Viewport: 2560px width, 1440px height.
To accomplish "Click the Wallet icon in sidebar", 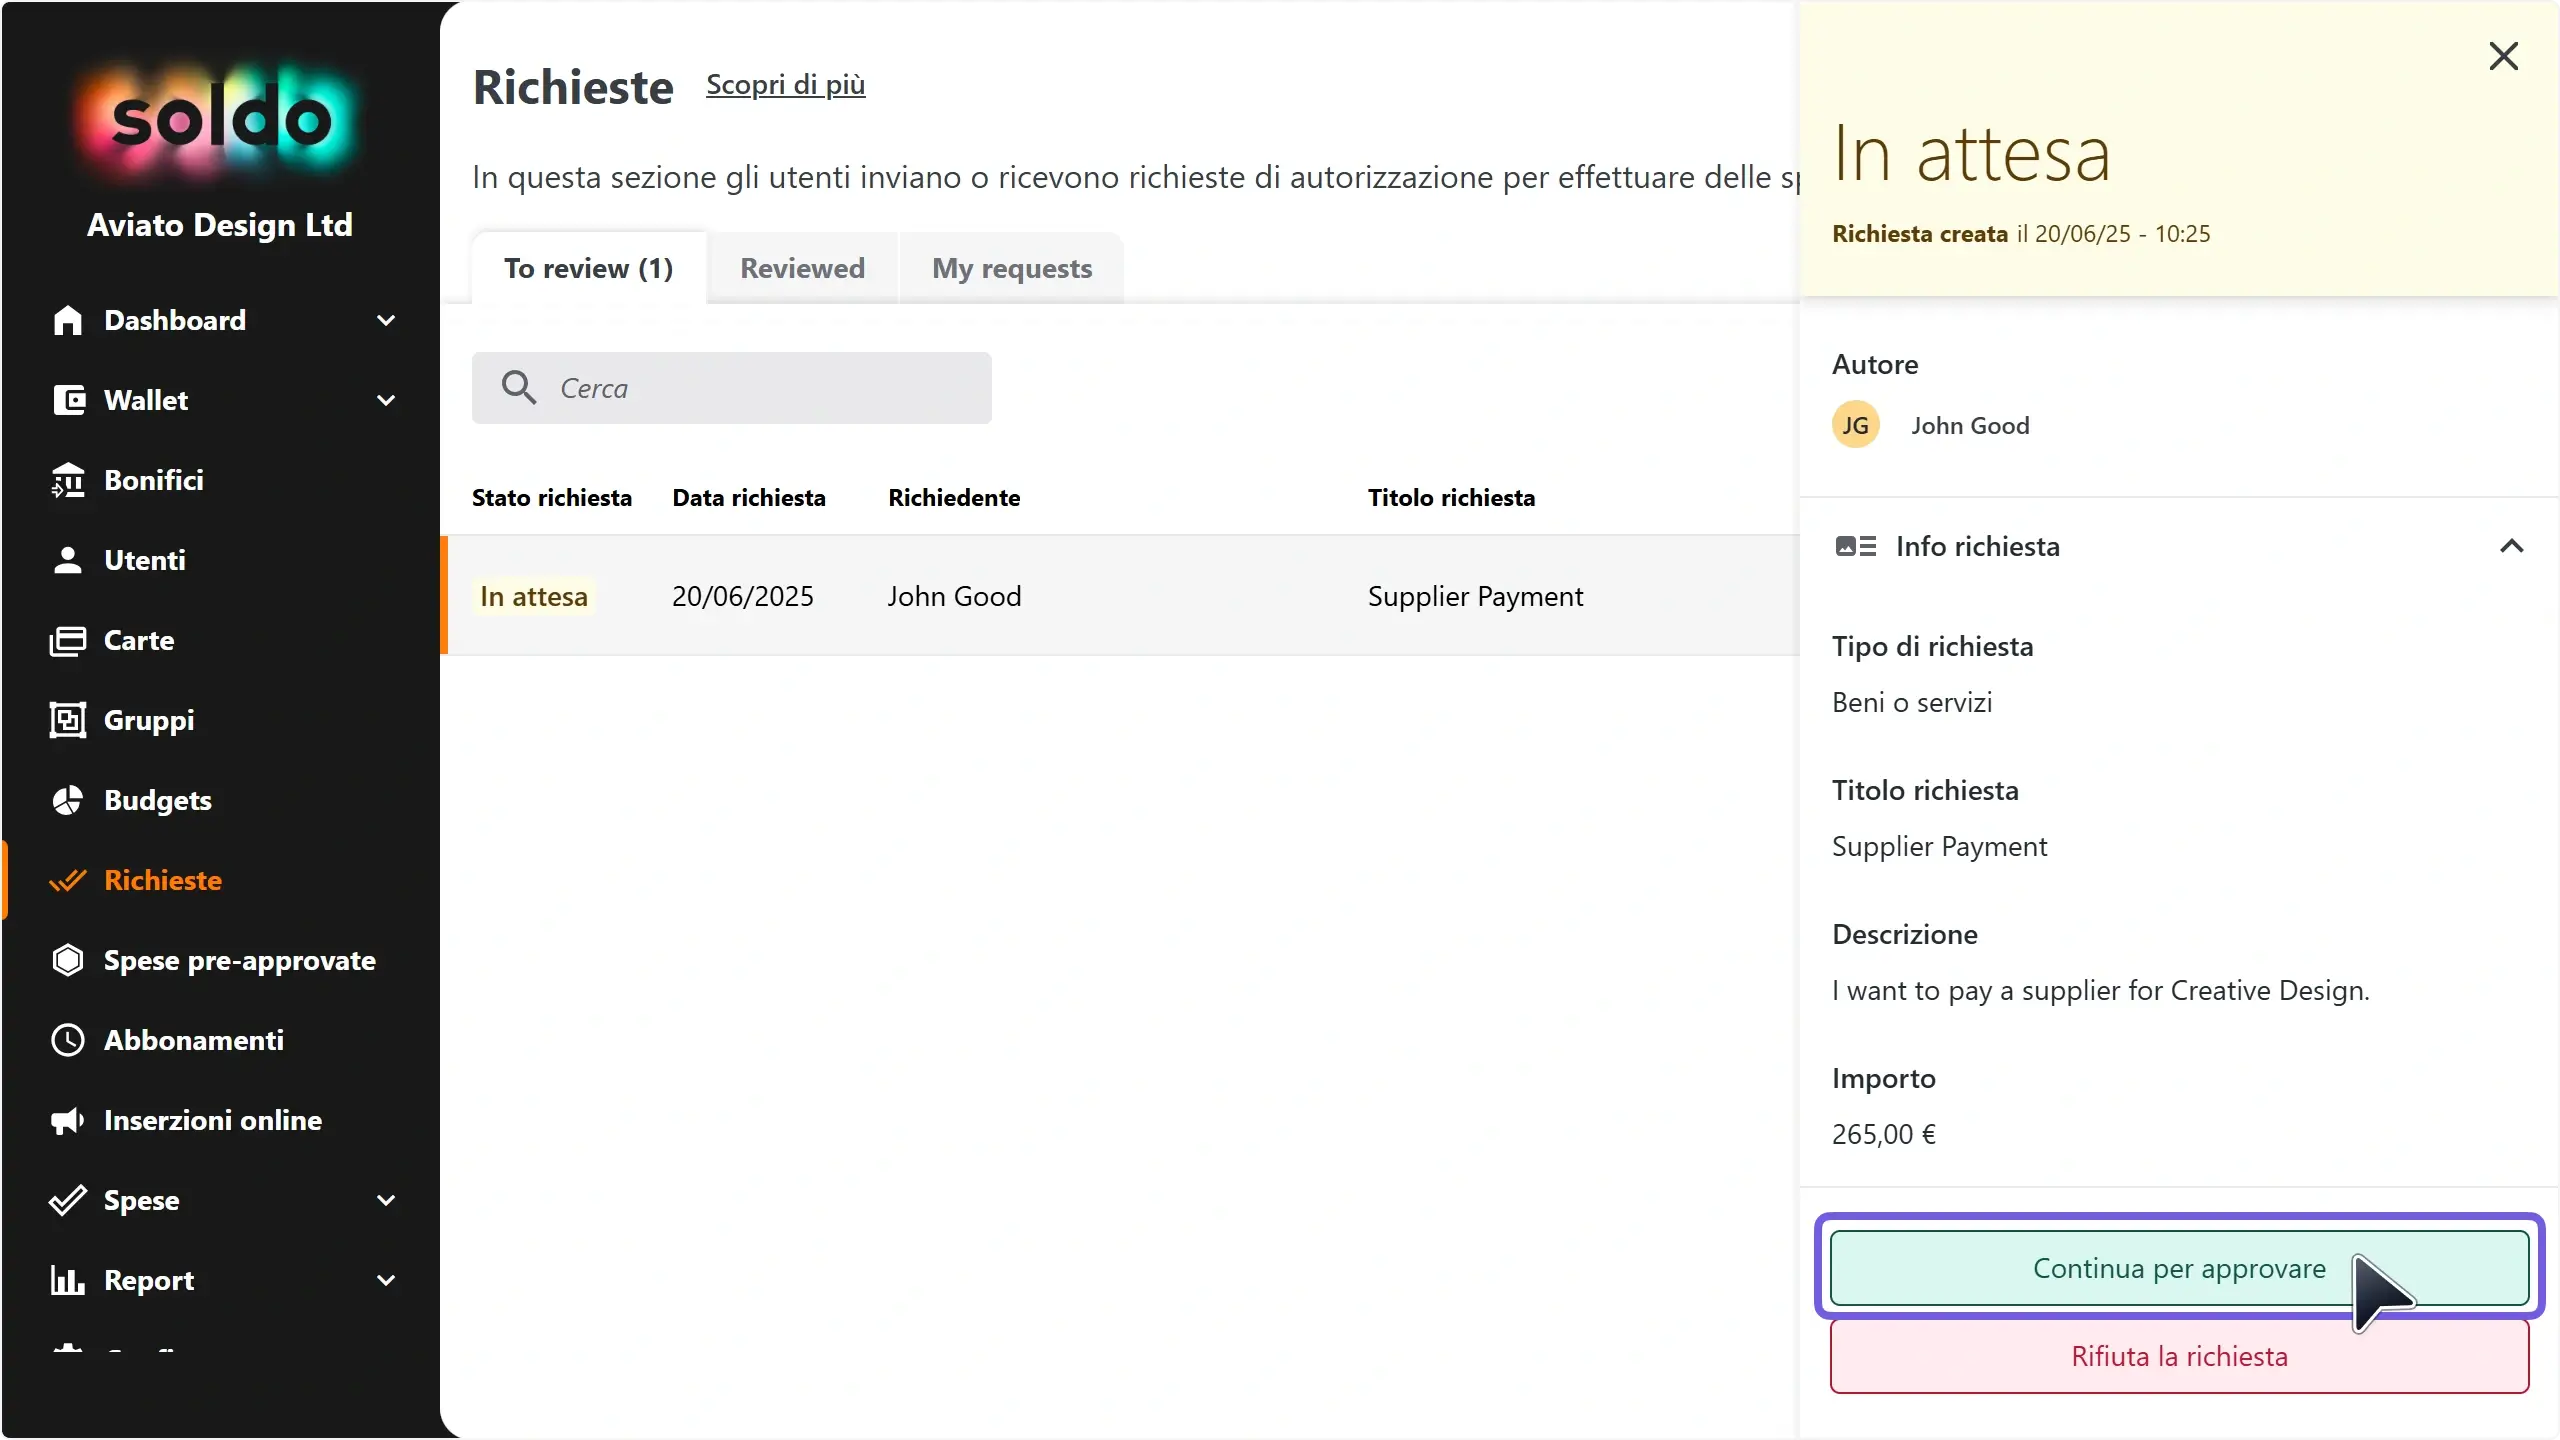I will click(x=67, y=400).
